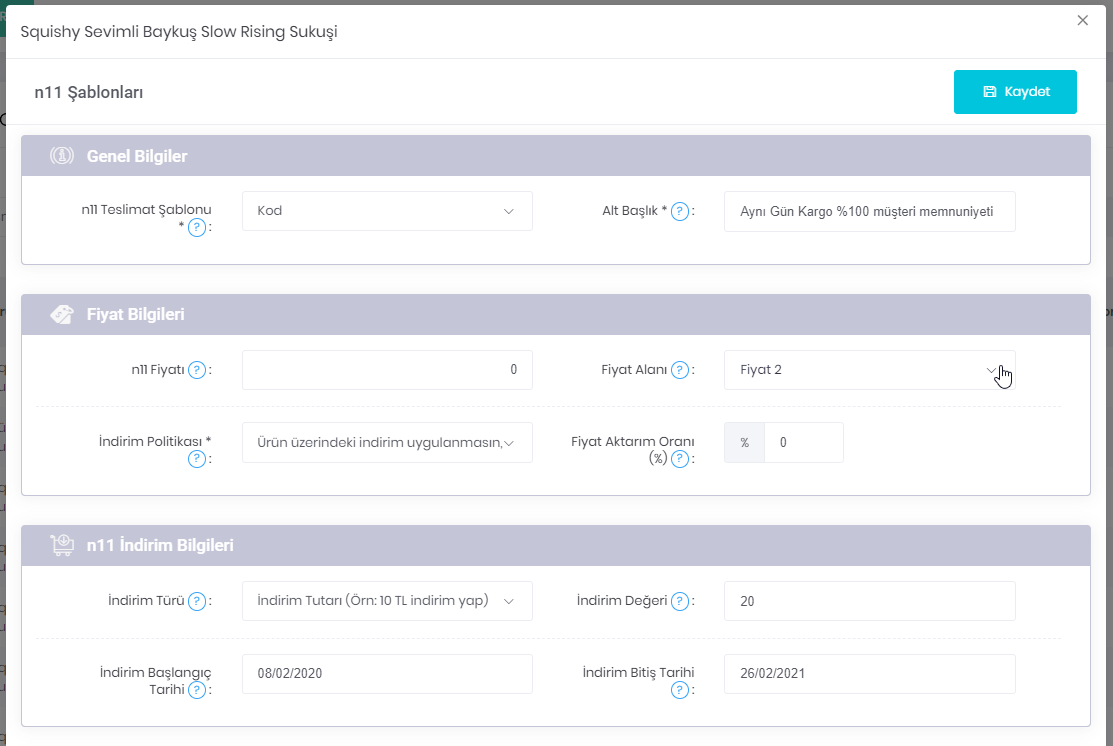Focus the n11 Fiyatı input field
The image size is (1113, 746).
387,370
